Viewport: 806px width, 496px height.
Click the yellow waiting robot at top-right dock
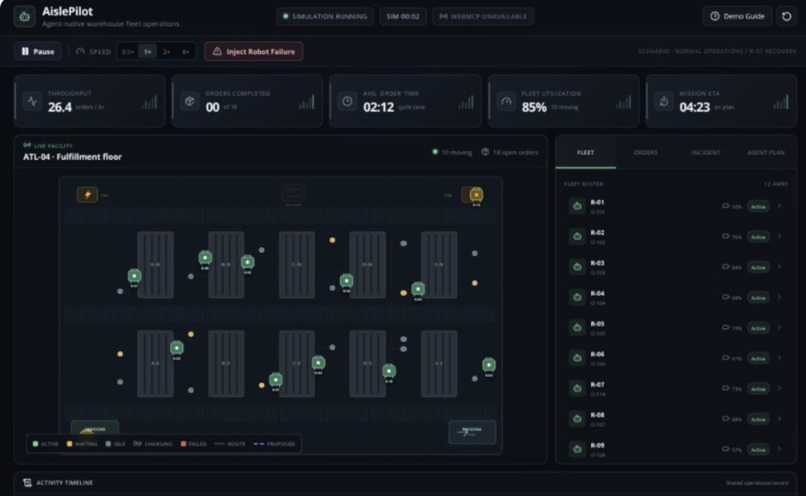(x=476, y=195)
